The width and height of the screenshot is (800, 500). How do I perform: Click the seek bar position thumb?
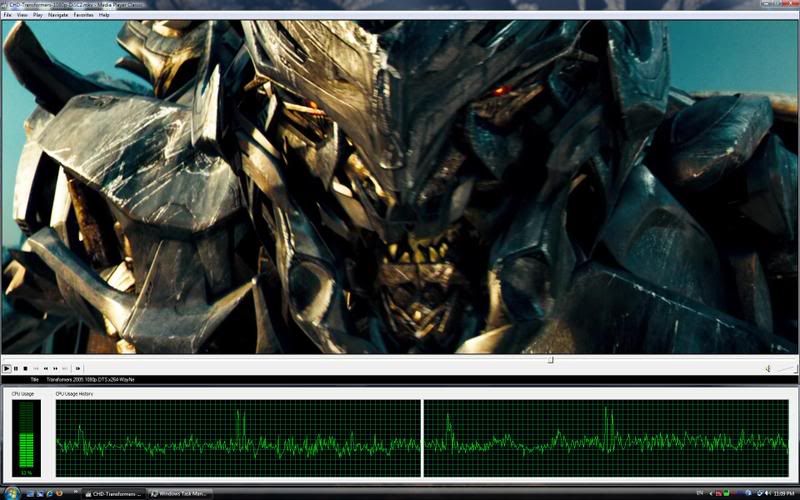click(x=550, y=359)
